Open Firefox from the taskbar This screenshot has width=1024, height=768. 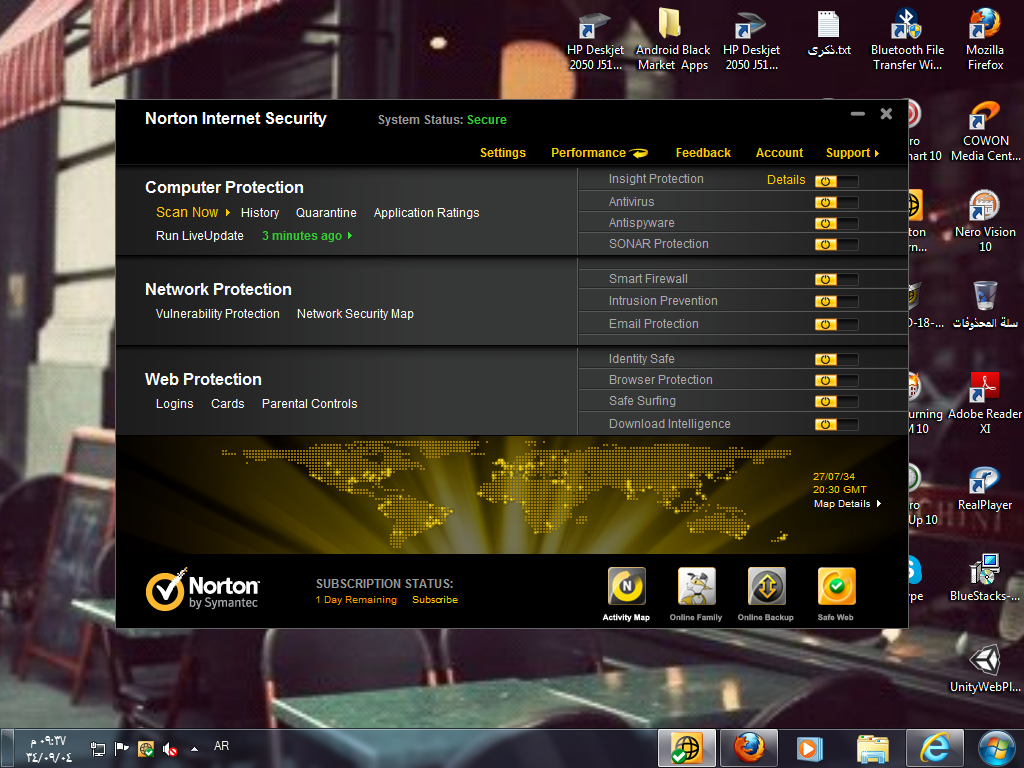(749, 748)
